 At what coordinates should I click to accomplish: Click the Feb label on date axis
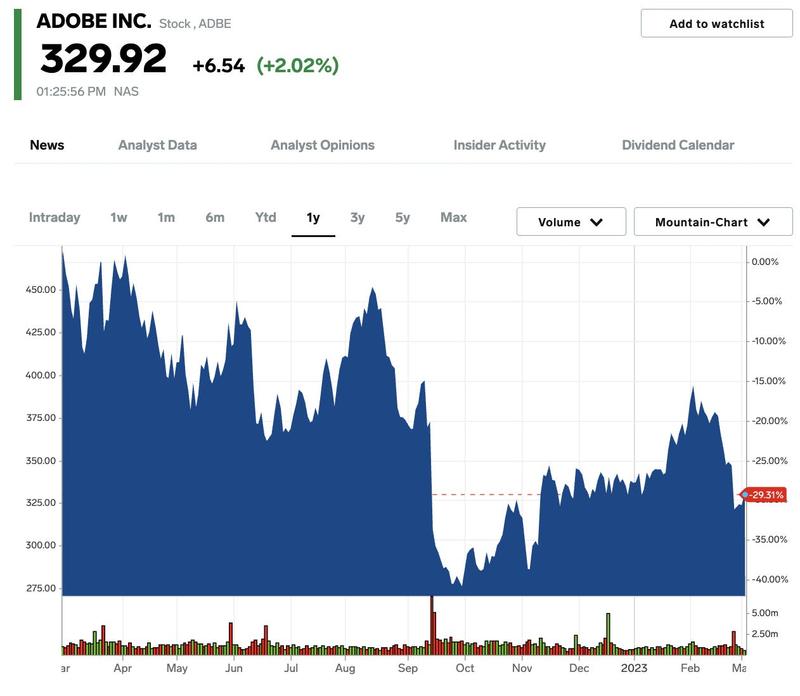(690, 668)
